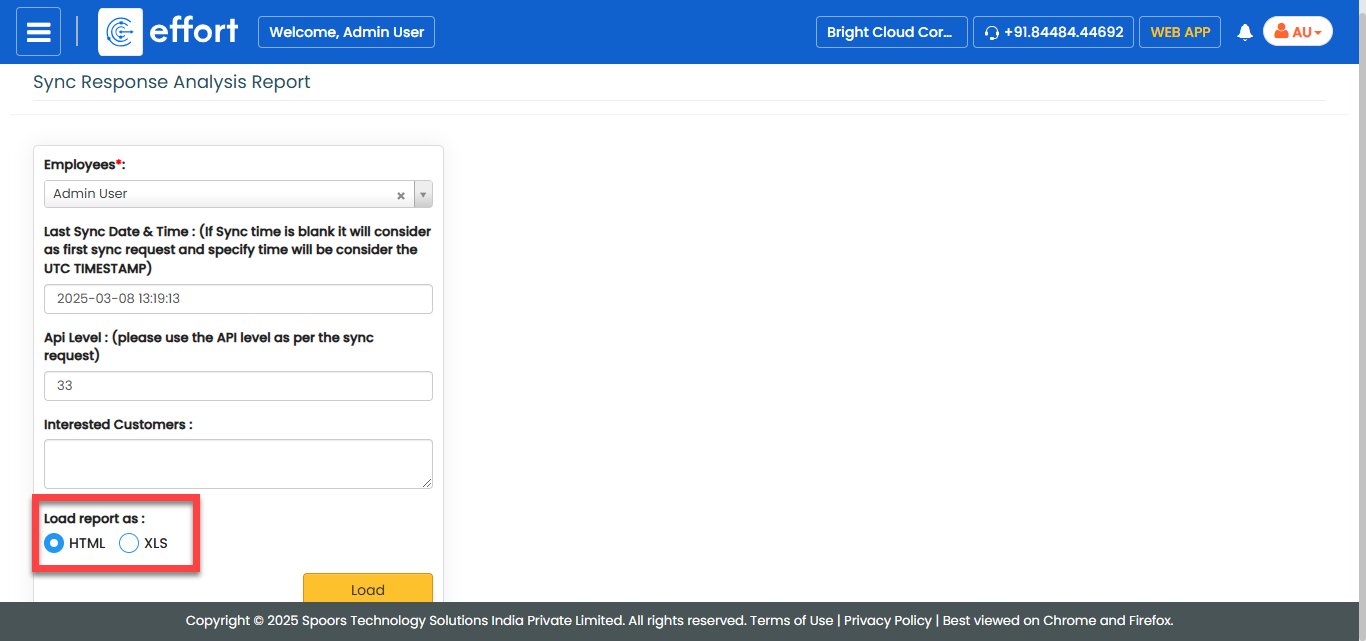
Task: Open the Bright Cloud Cor... company menu
Action: [891, 32]
